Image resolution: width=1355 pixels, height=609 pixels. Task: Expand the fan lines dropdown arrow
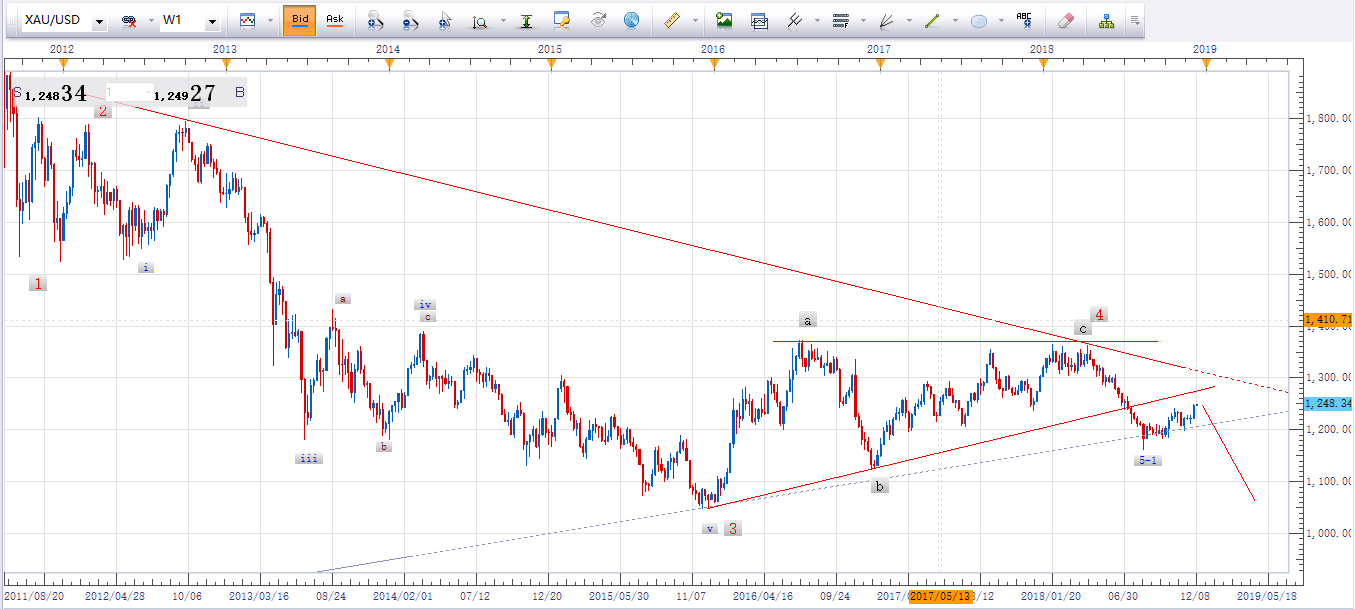pyautogui.click(x=910, y=21)
